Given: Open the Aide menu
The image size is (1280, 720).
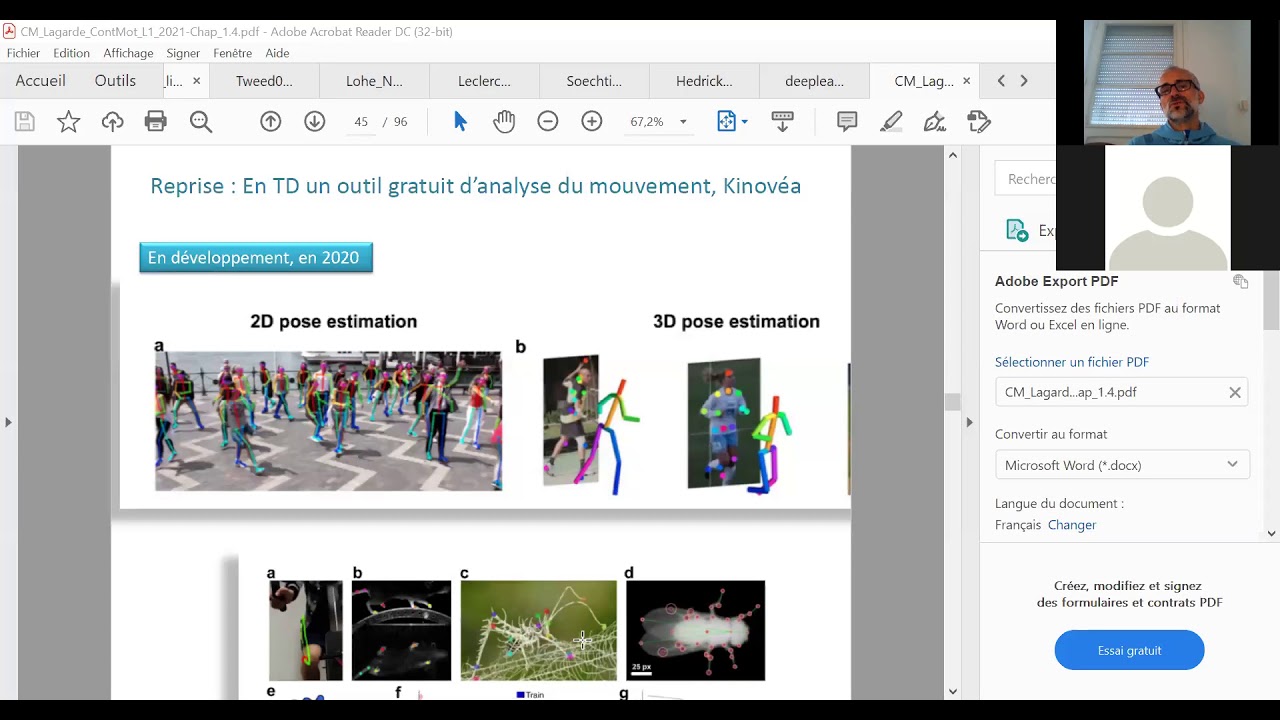Looking at the screenshot, I should (x=277, y=53).
